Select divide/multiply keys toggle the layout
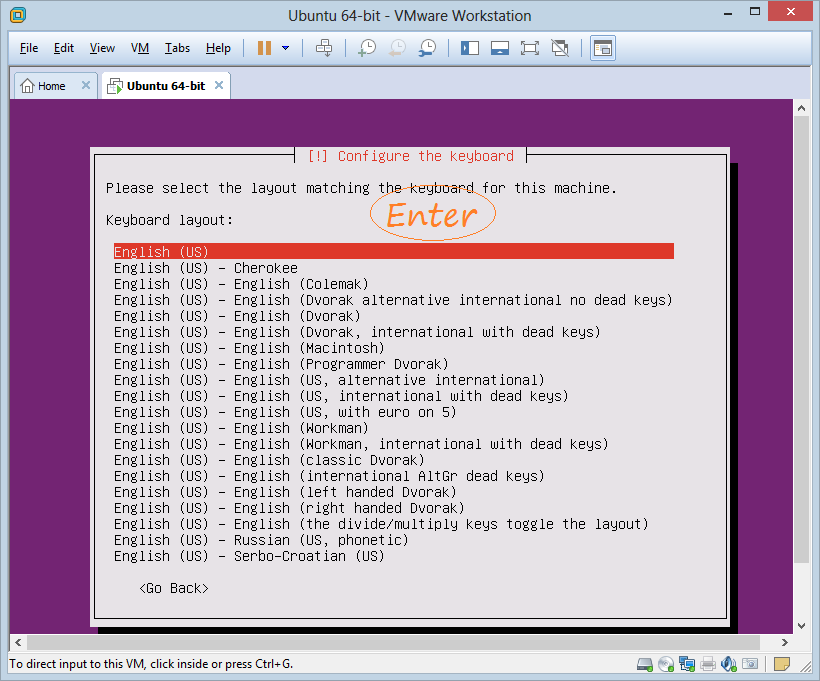The image size is (820, 681). point(381,524)
